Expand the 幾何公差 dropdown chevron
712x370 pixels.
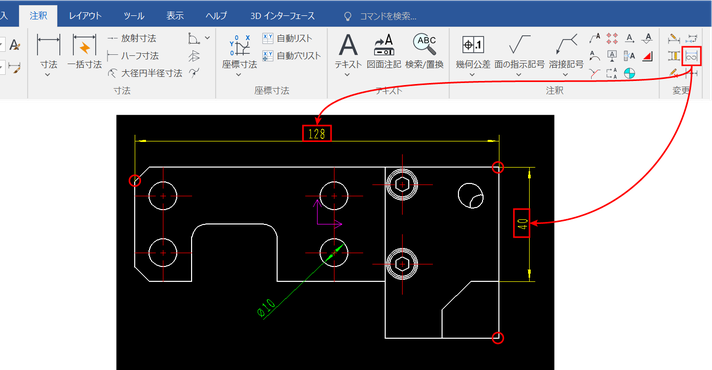coord(472,74)
